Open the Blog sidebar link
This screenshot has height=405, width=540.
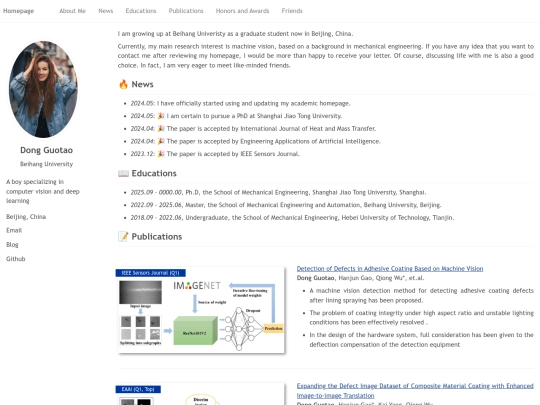(12, 245)
